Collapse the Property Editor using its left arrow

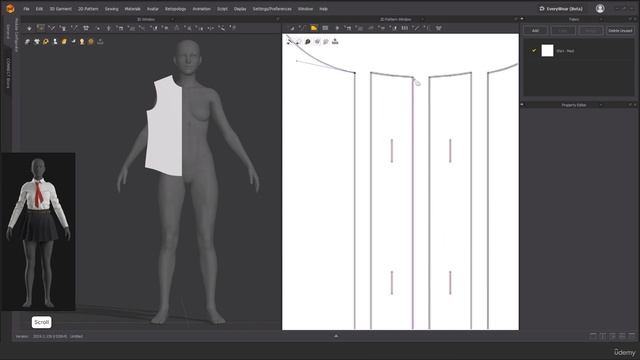click(522, 105)
